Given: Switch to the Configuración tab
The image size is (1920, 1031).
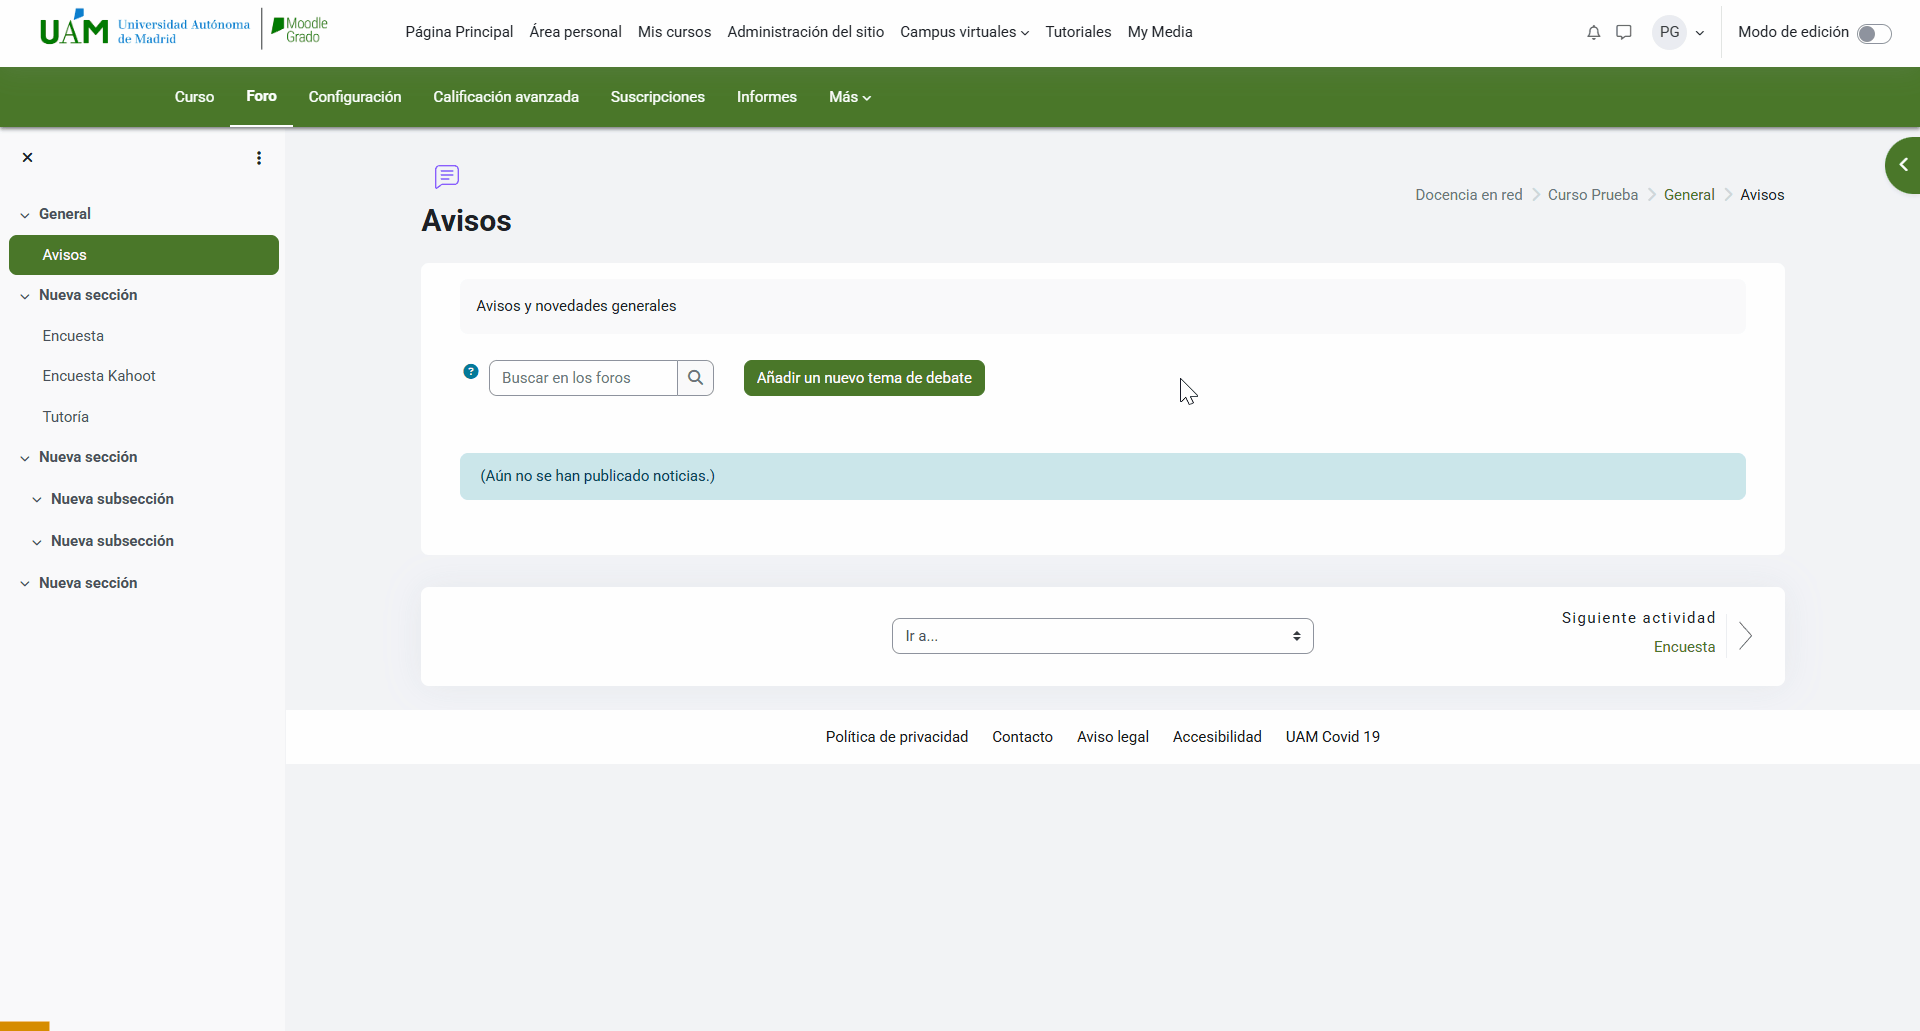Looking at the screenshot, I should tap(355, 97).
